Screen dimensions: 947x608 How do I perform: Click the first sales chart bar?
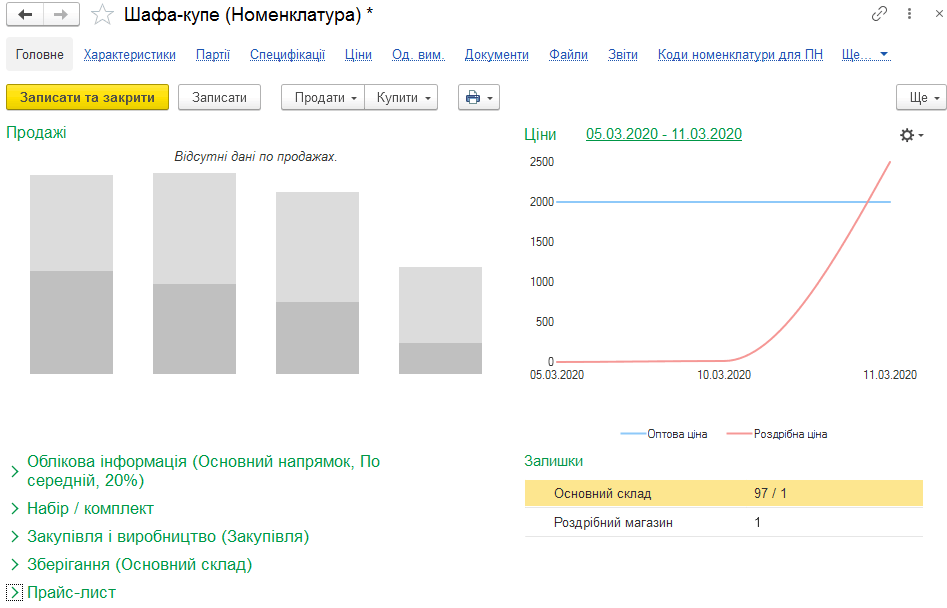click(71, 274)
